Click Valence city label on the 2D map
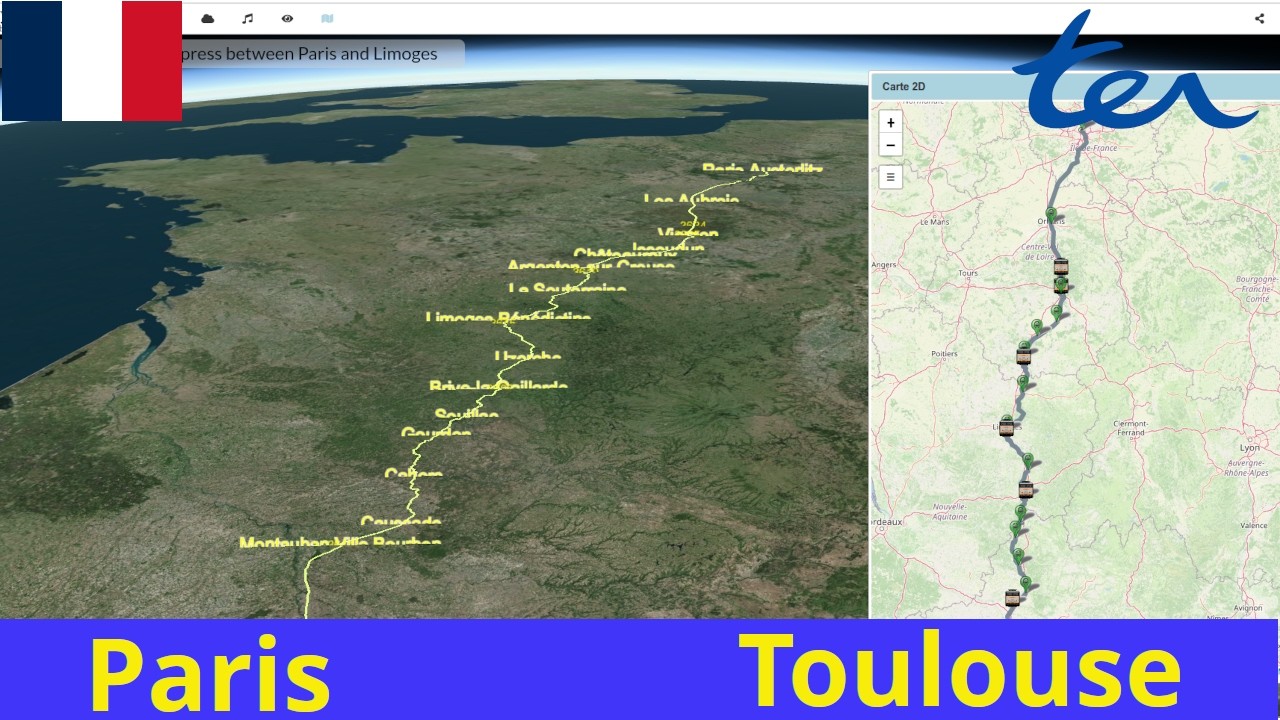Viewport: 1280px width, 720px height. 1253,525
